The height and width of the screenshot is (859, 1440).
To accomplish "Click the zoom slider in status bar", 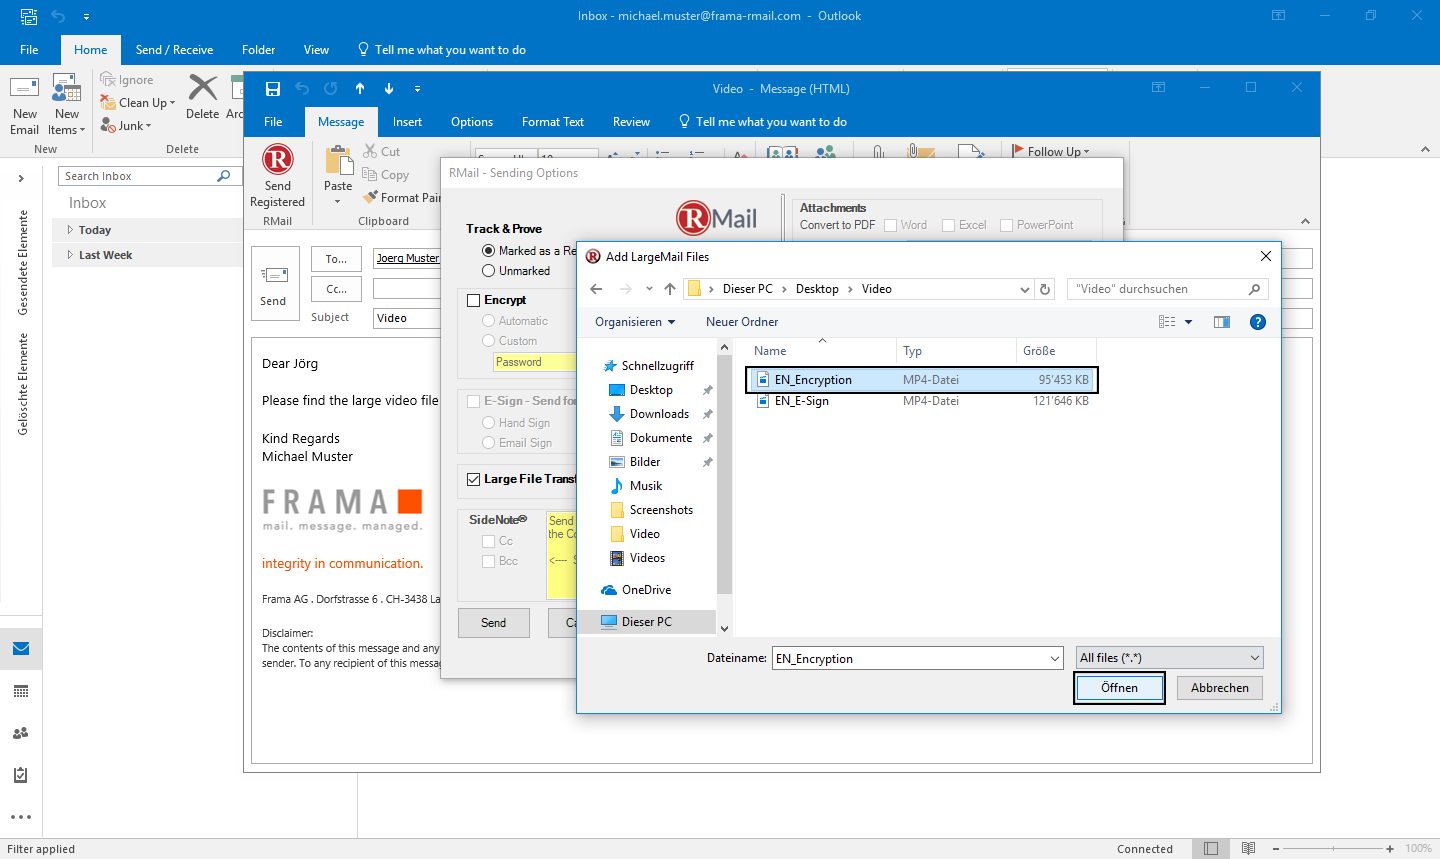I will point(1333,848).
